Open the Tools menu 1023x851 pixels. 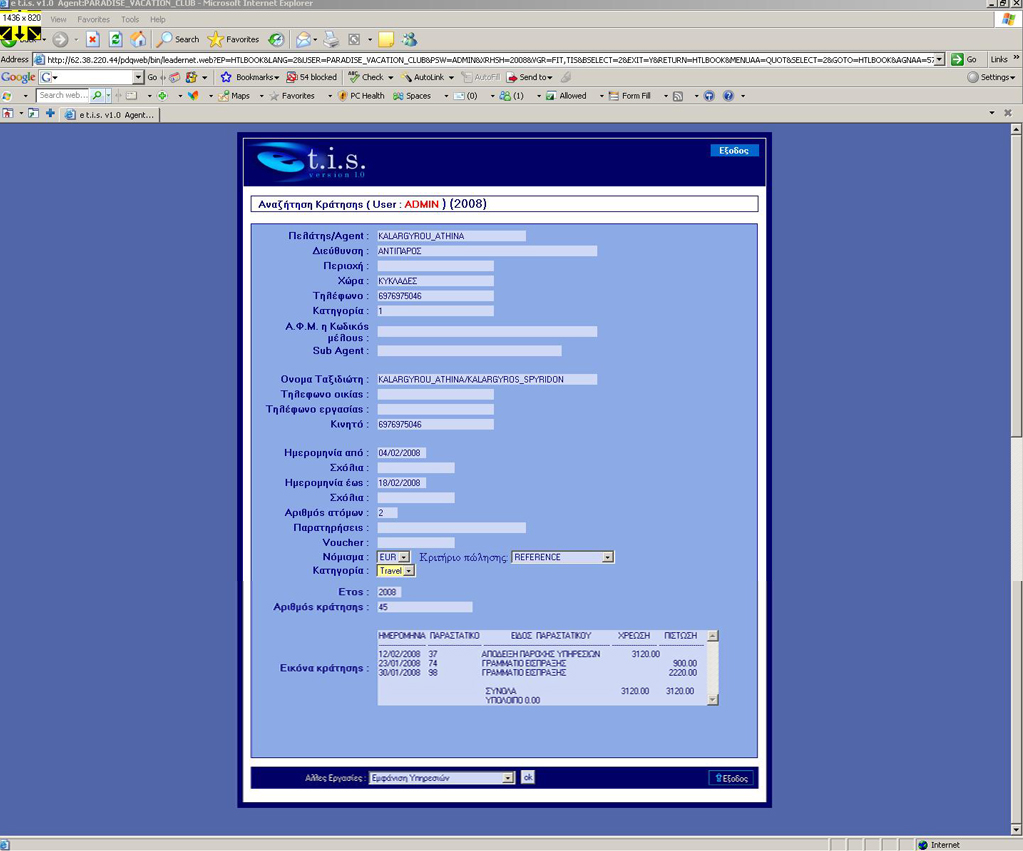pos(130,20)
